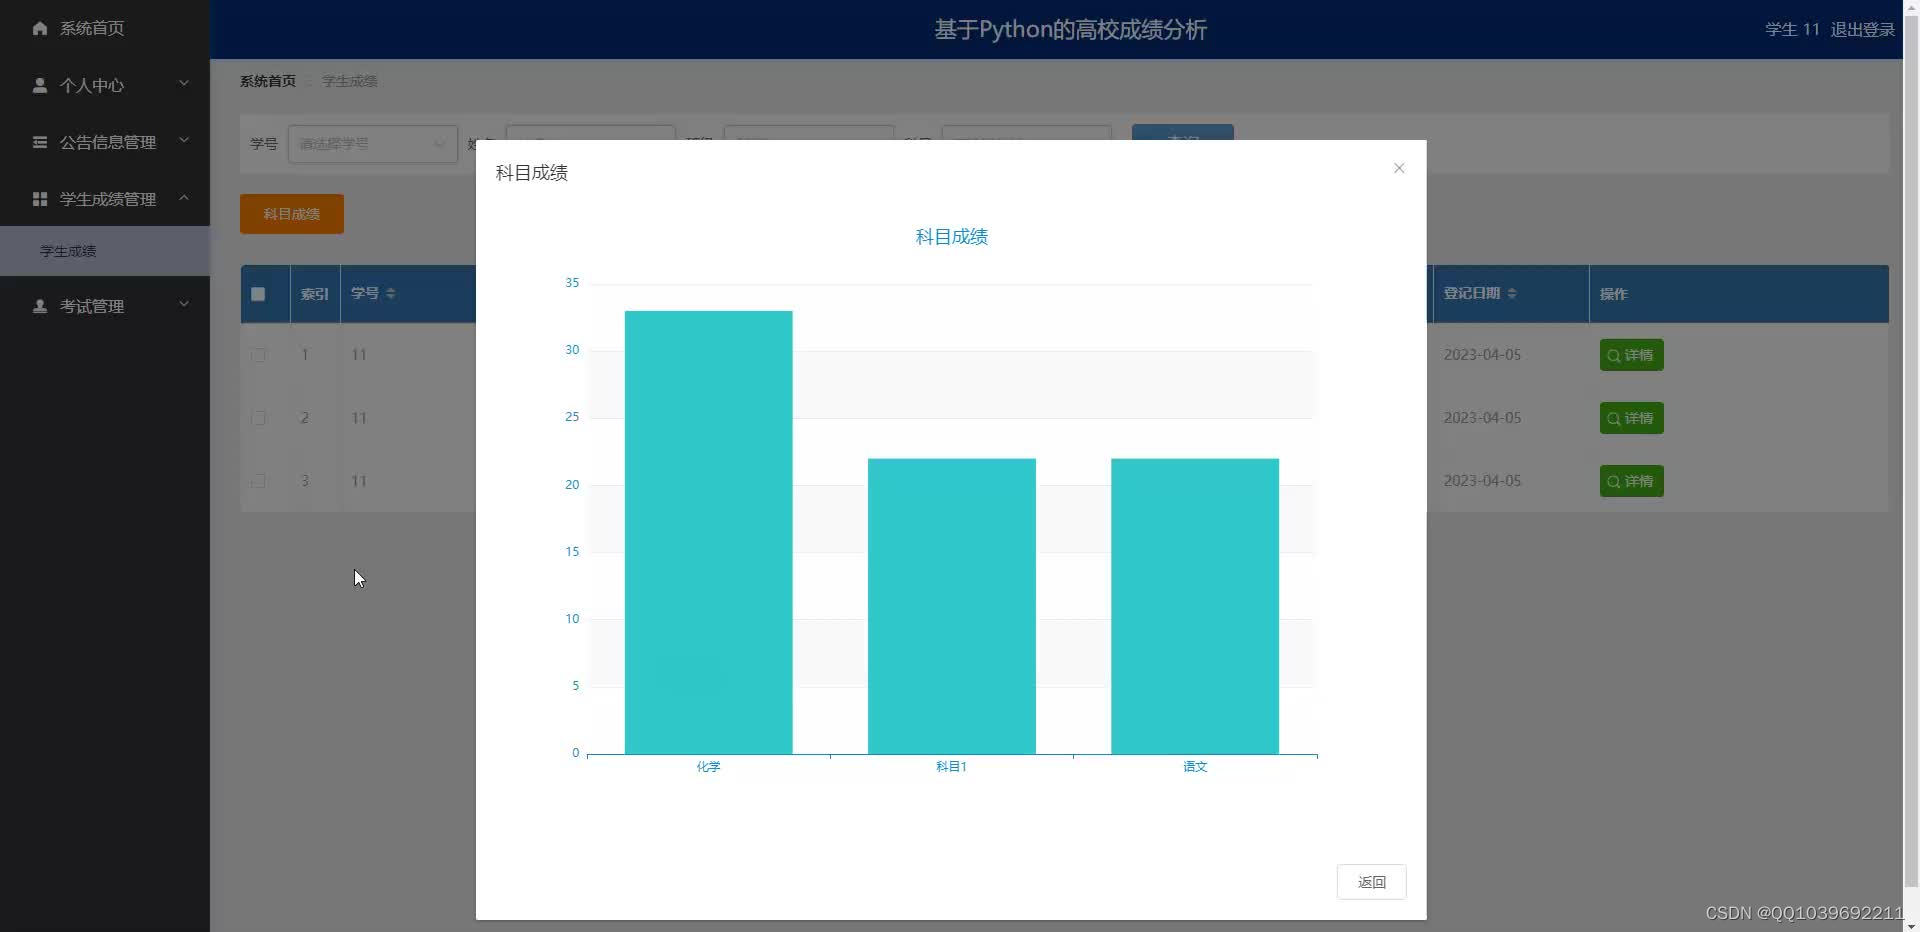Click the sort arrows on 学号 column
1920x932 pixels.
point(390,293)
